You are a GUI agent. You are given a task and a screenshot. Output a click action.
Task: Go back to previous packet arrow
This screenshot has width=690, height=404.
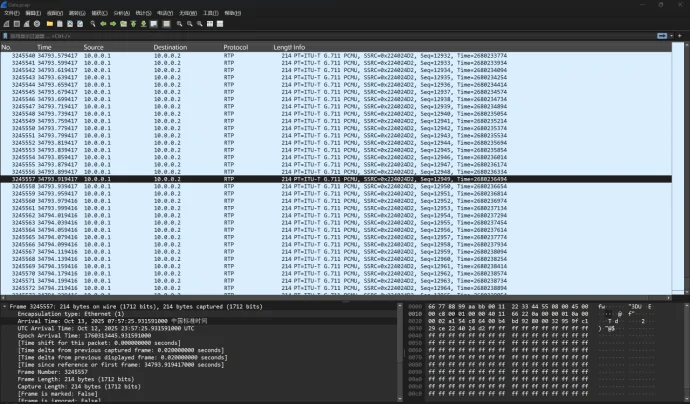click(x=101, y=23)
